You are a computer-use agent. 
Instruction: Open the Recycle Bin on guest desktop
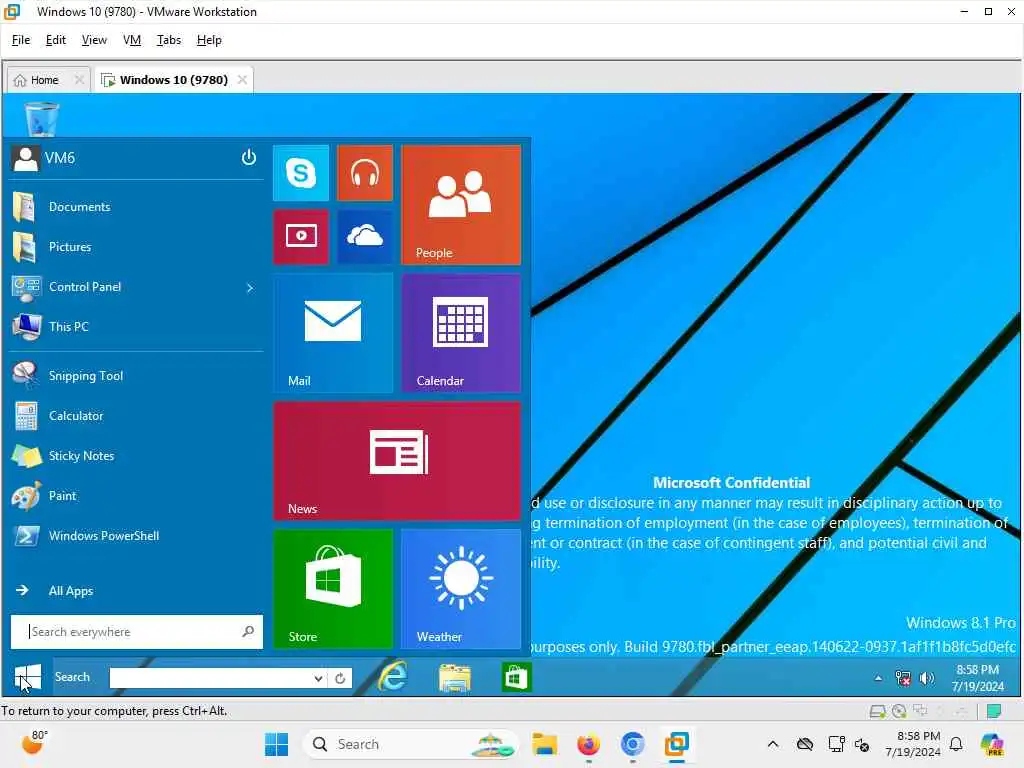(41, 120)
